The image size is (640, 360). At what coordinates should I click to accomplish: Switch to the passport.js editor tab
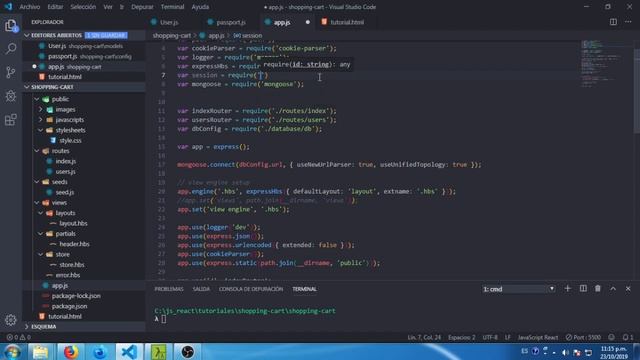point(231,22)
